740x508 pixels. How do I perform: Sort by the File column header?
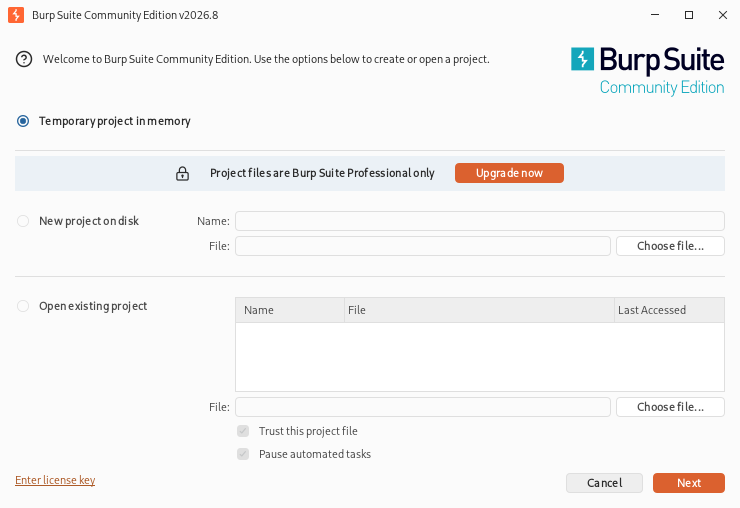pos(479,310)
